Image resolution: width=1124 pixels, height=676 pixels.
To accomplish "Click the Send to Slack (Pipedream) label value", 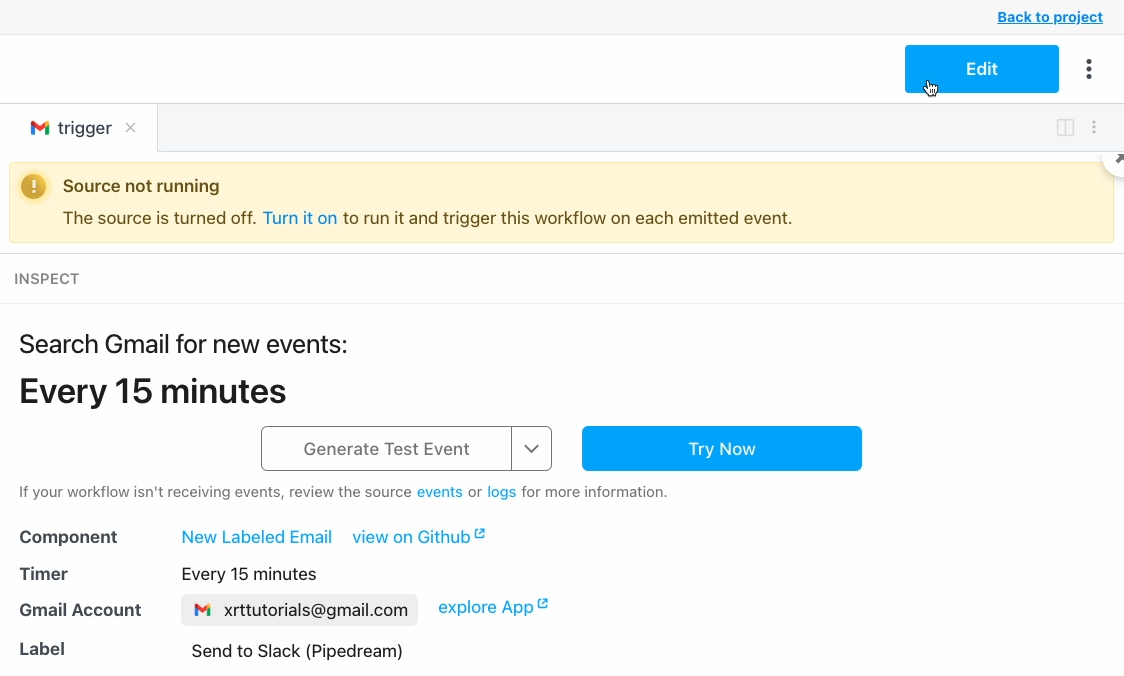I will pyautogui.click(x=297, y=651).
